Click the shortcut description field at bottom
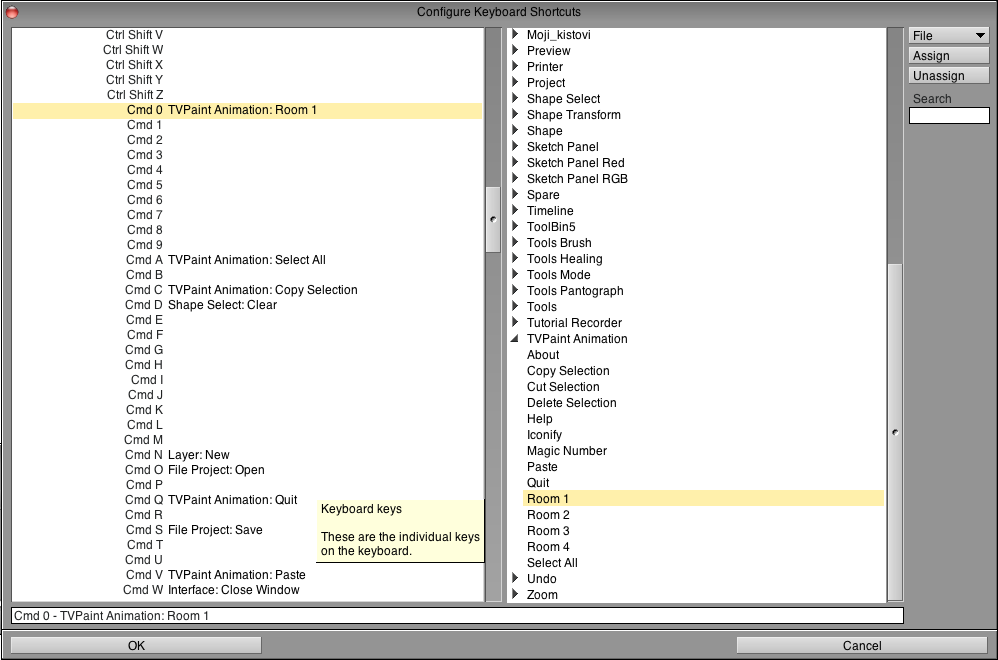The height and width of the screenshot is (660, 998). pos(457,615)
